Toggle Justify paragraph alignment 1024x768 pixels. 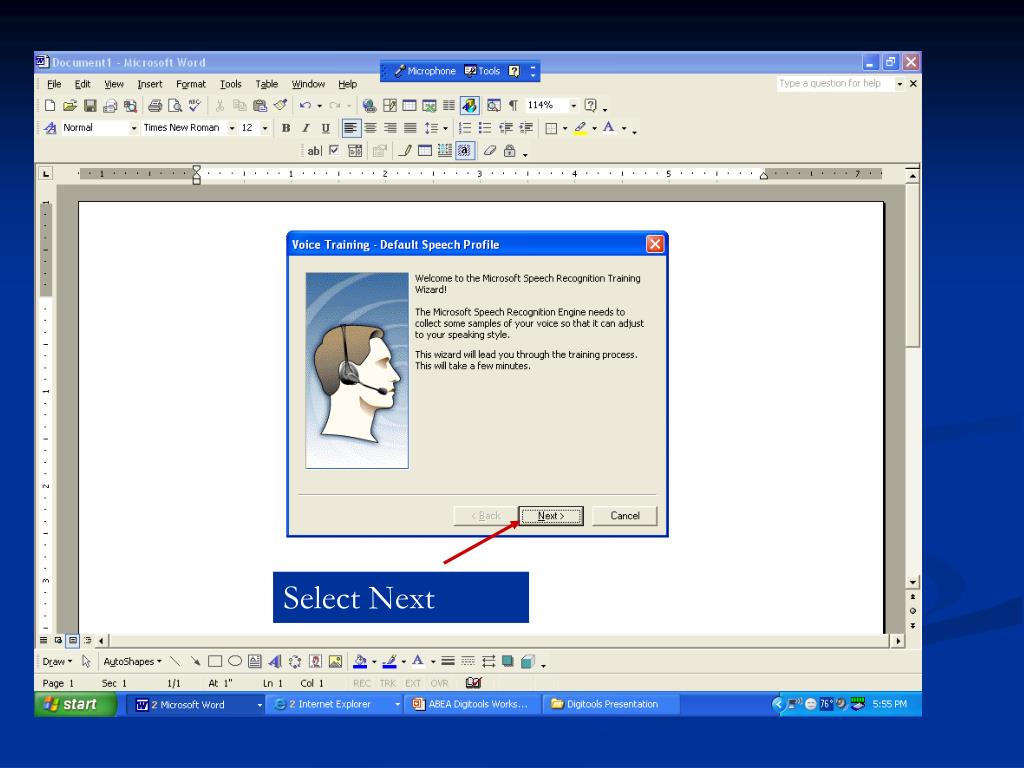coord(410,128)
